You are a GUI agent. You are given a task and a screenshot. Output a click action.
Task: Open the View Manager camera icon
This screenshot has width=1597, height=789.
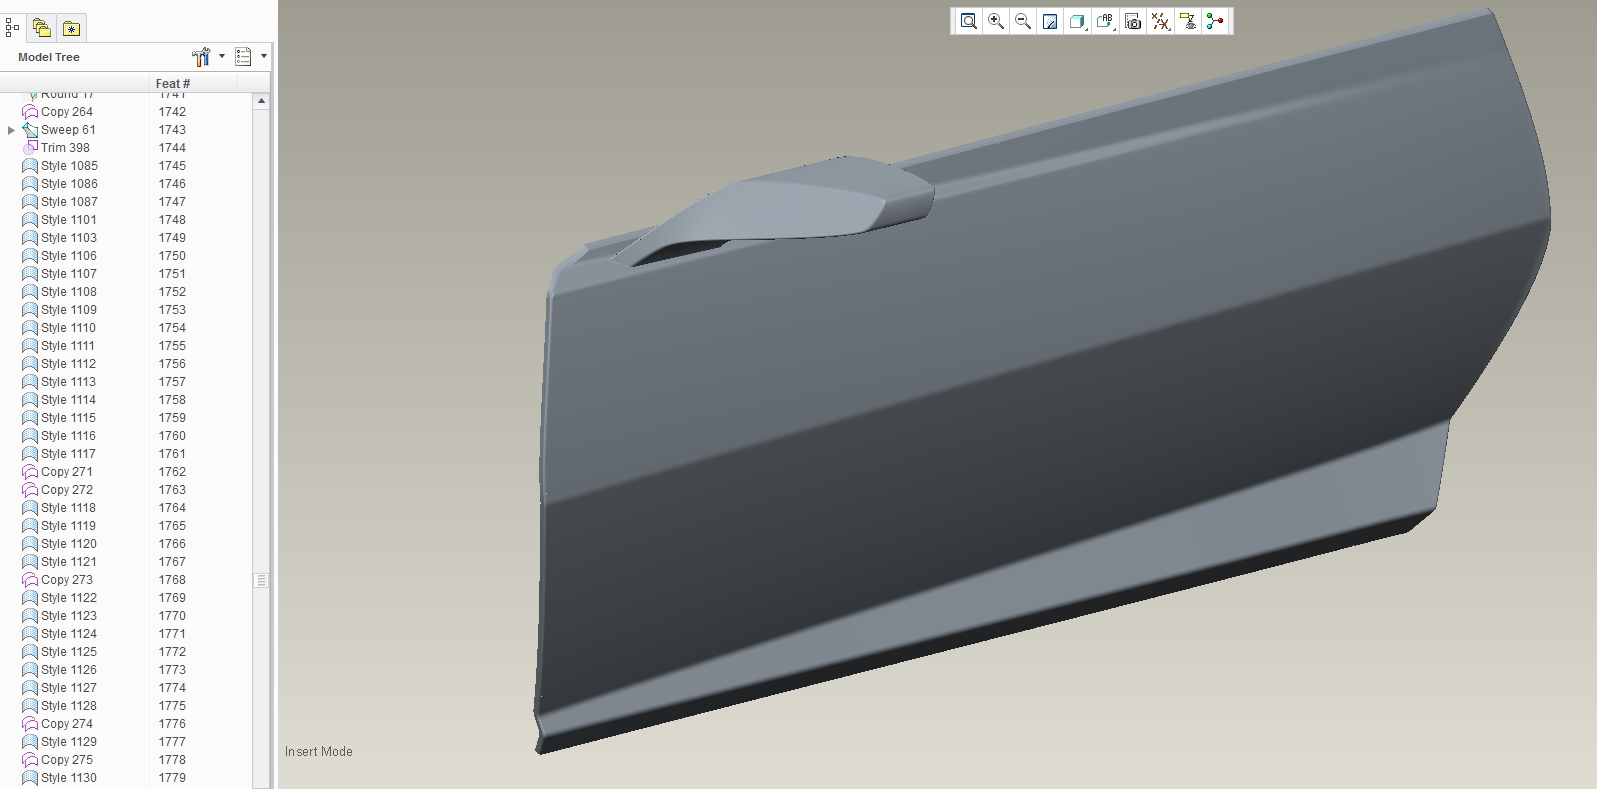[1133, 21]
